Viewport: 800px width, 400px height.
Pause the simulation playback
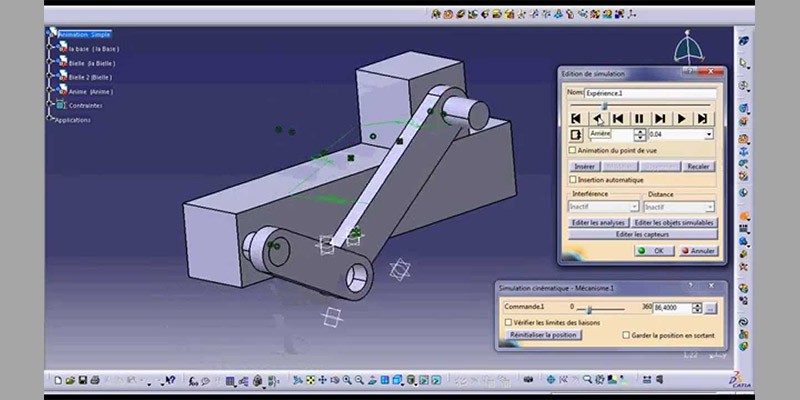639,118
